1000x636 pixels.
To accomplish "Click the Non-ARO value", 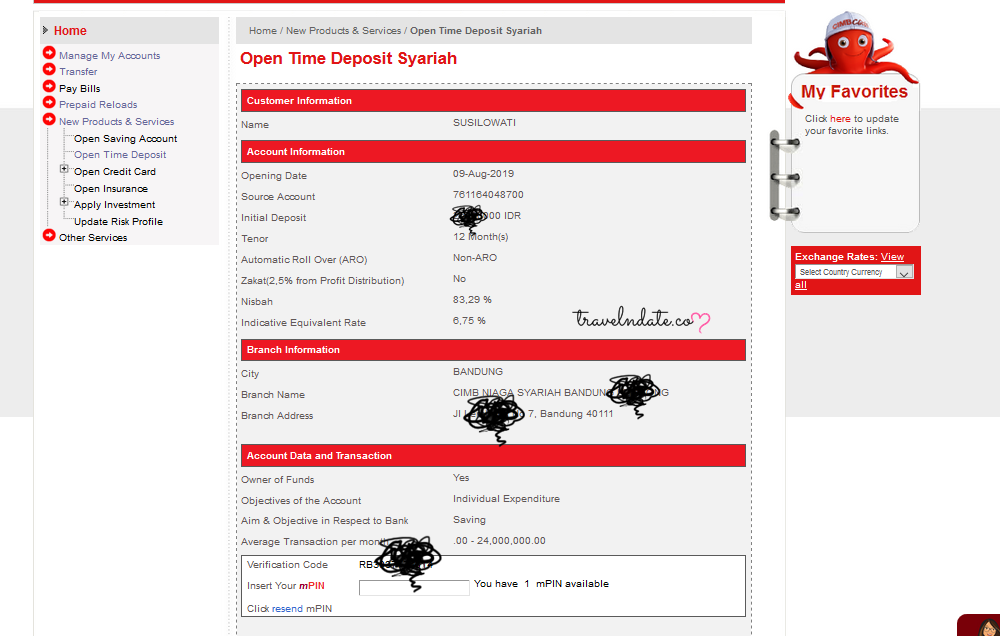I will (x=474, y=258).
